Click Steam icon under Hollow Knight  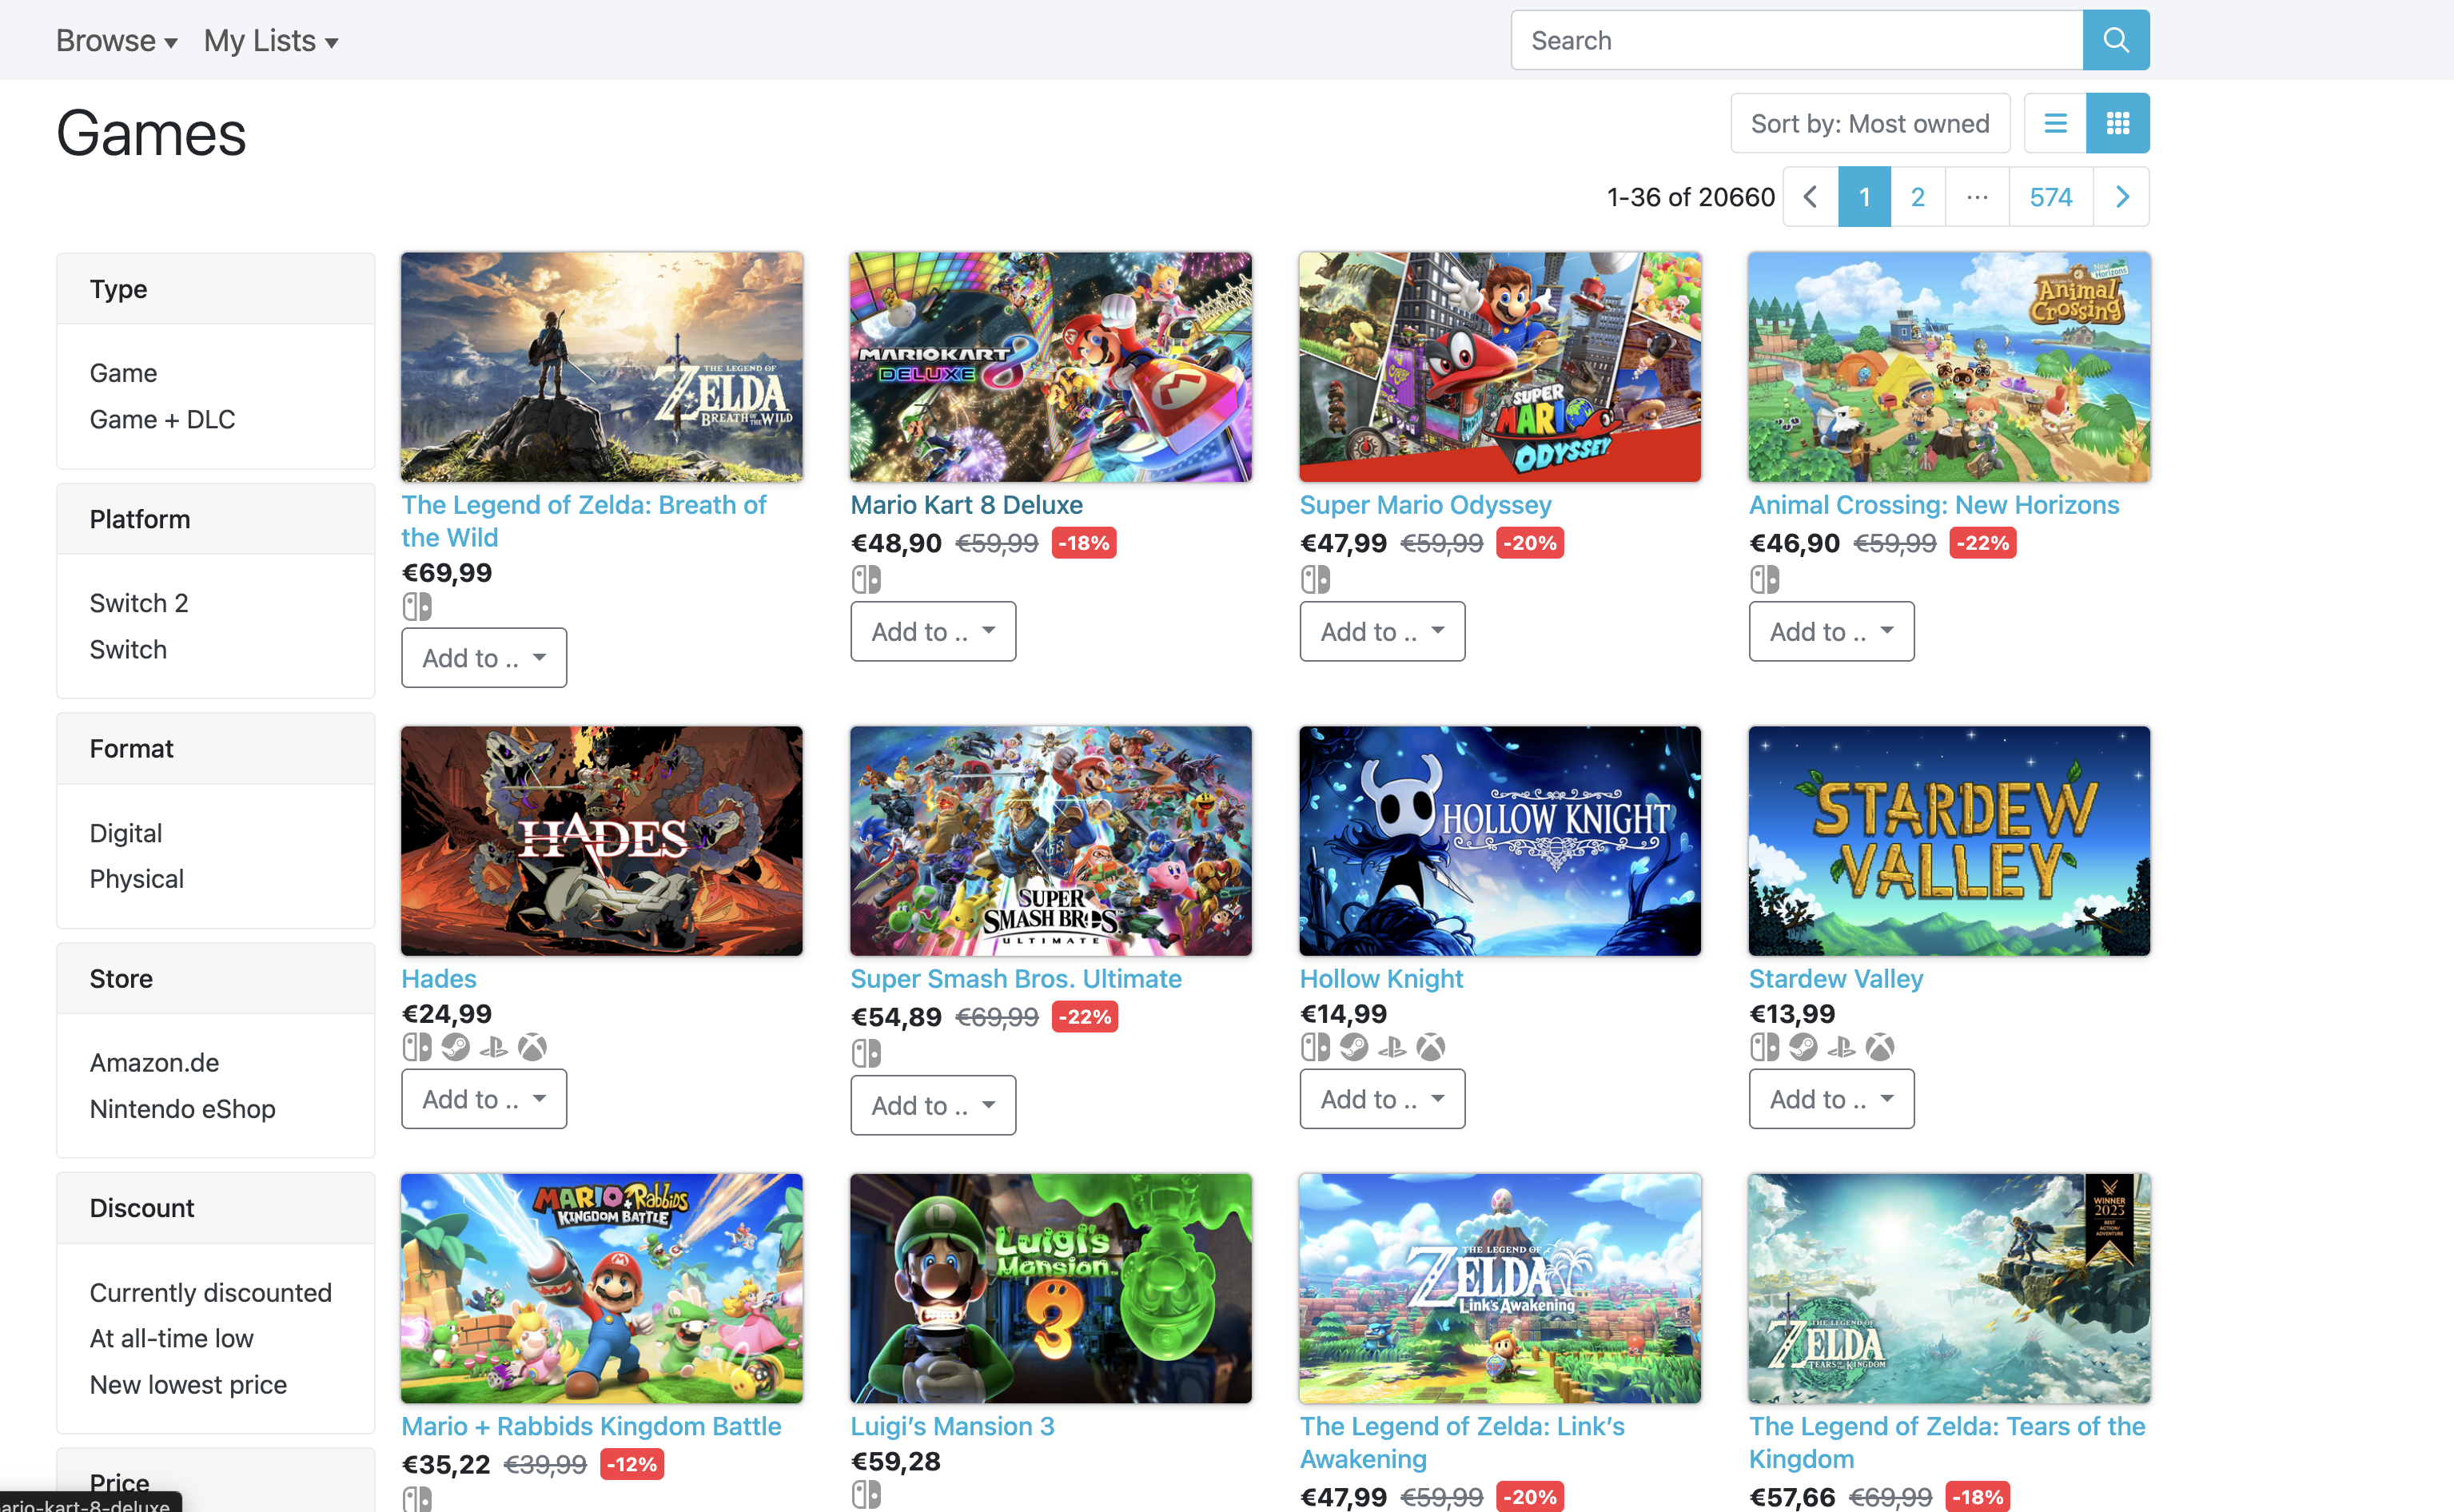pos(1354,1047)
